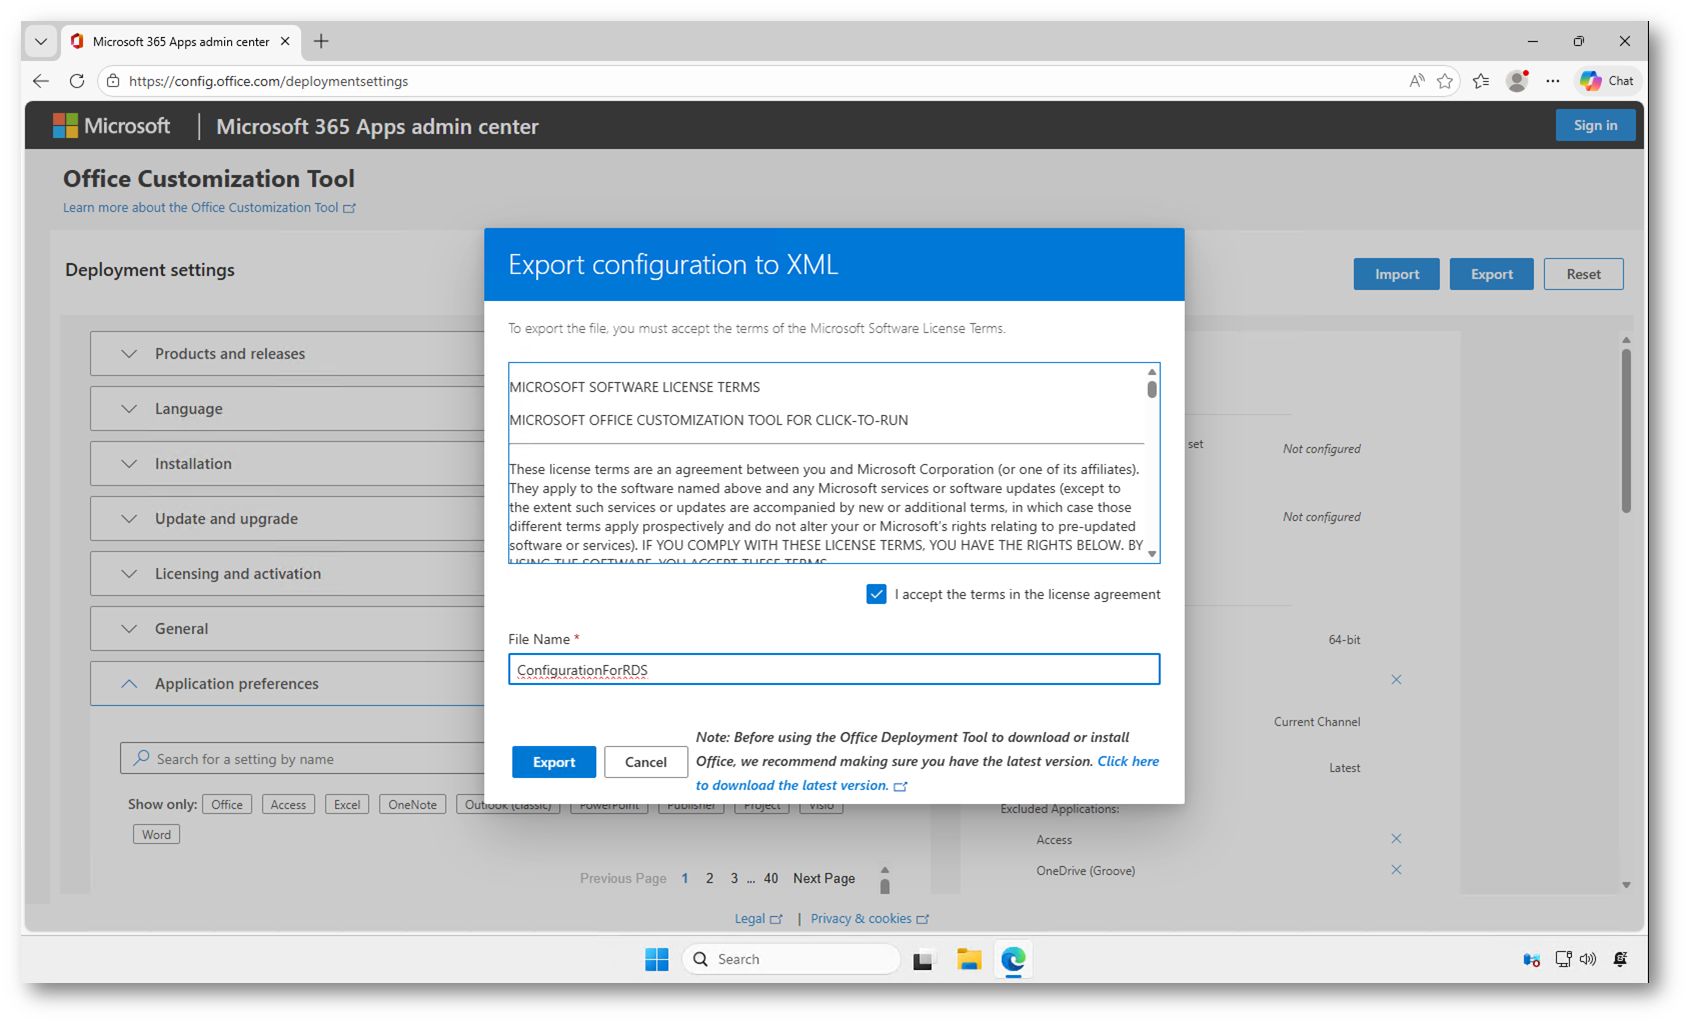
Task: Cancel the Export configuration dialog
Action: [646, 762]
